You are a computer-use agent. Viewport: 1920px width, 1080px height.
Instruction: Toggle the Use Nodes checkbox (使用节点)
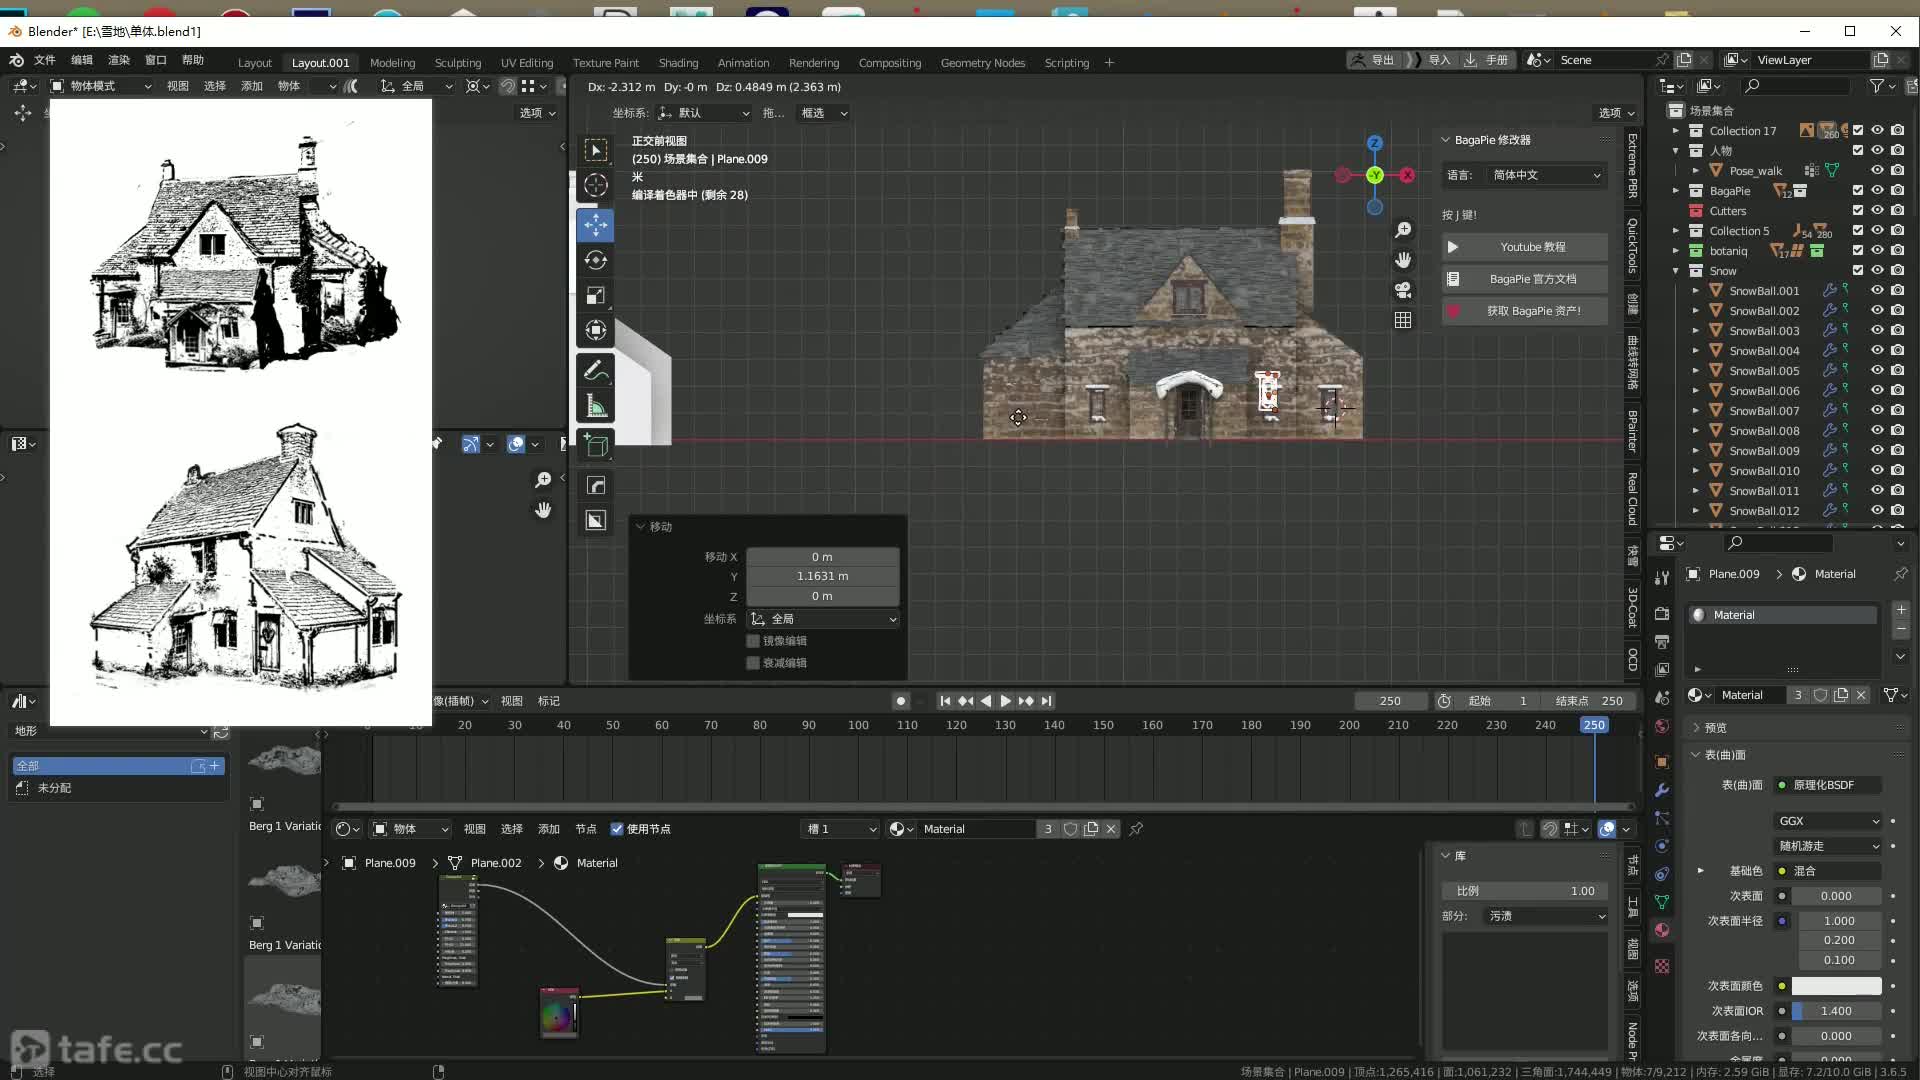point(617,829)
